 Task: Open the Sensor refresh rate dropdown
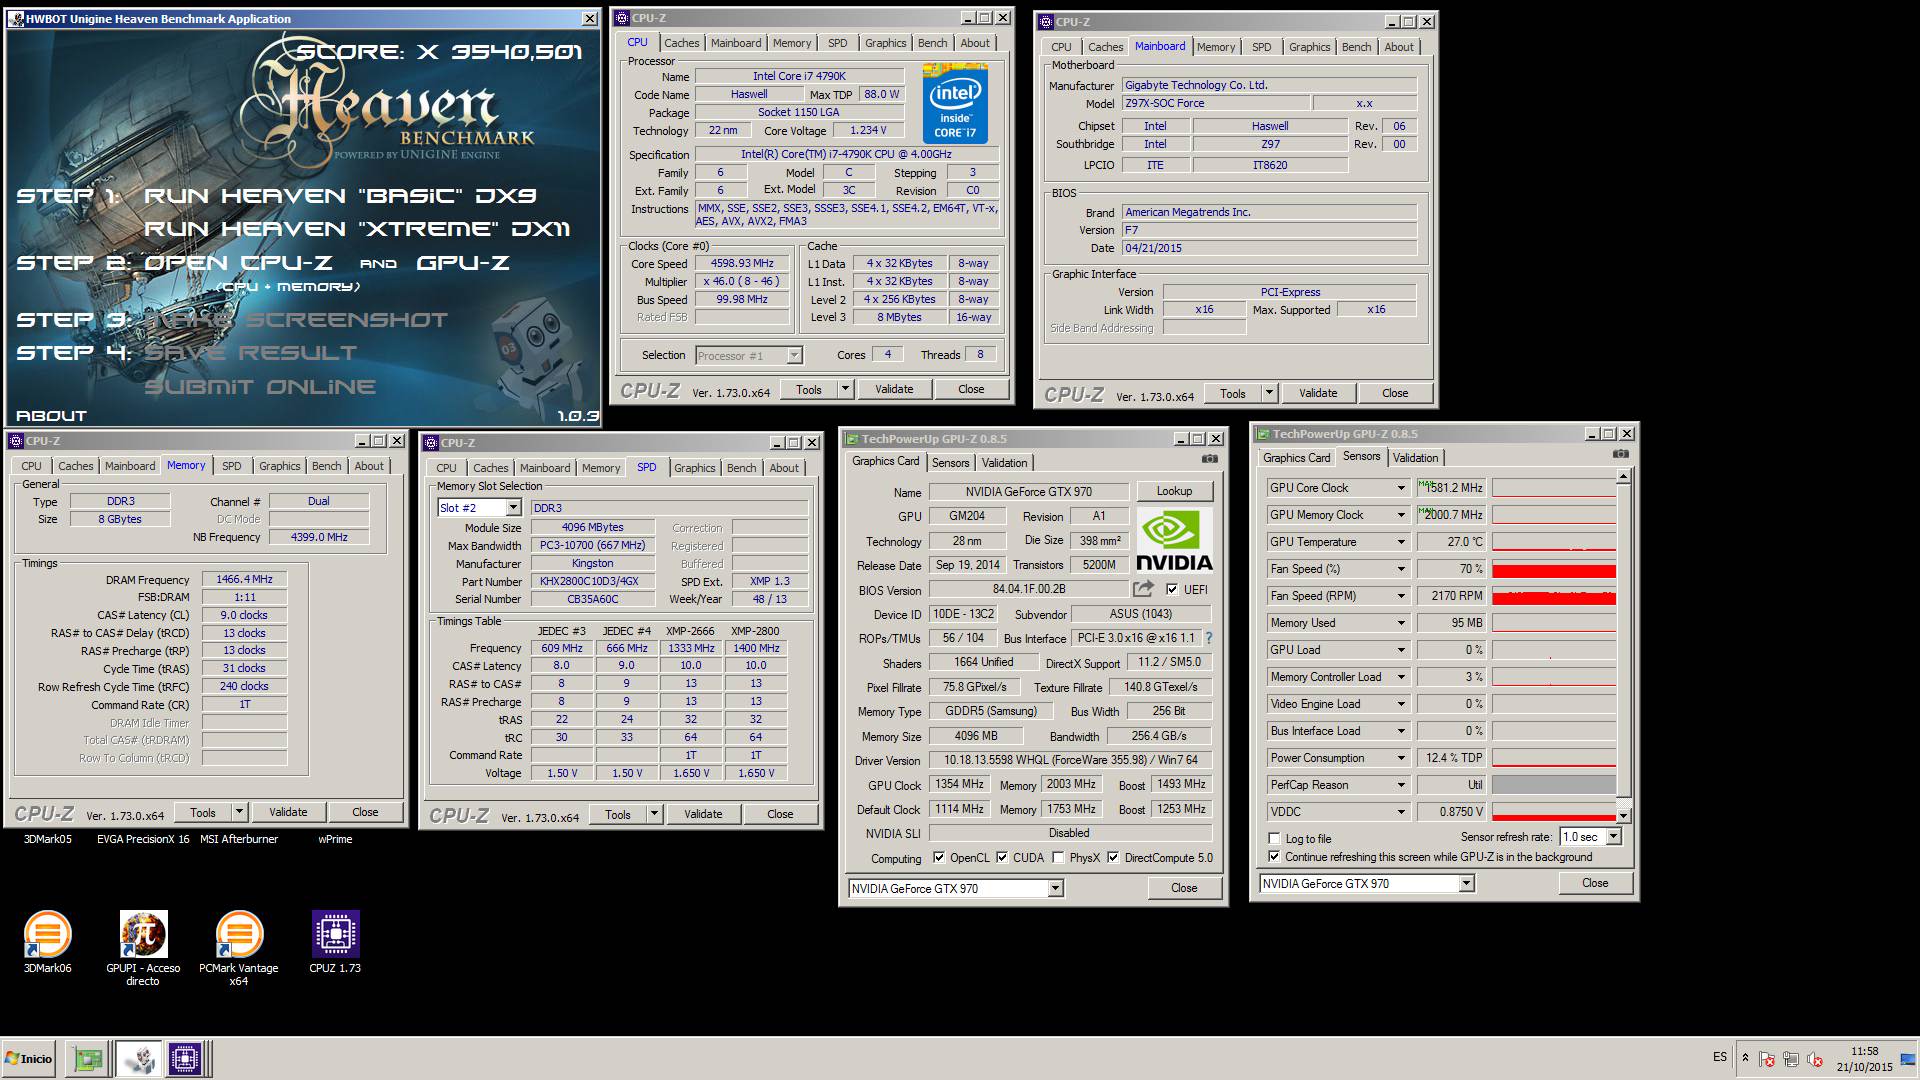click(1613, 836)
